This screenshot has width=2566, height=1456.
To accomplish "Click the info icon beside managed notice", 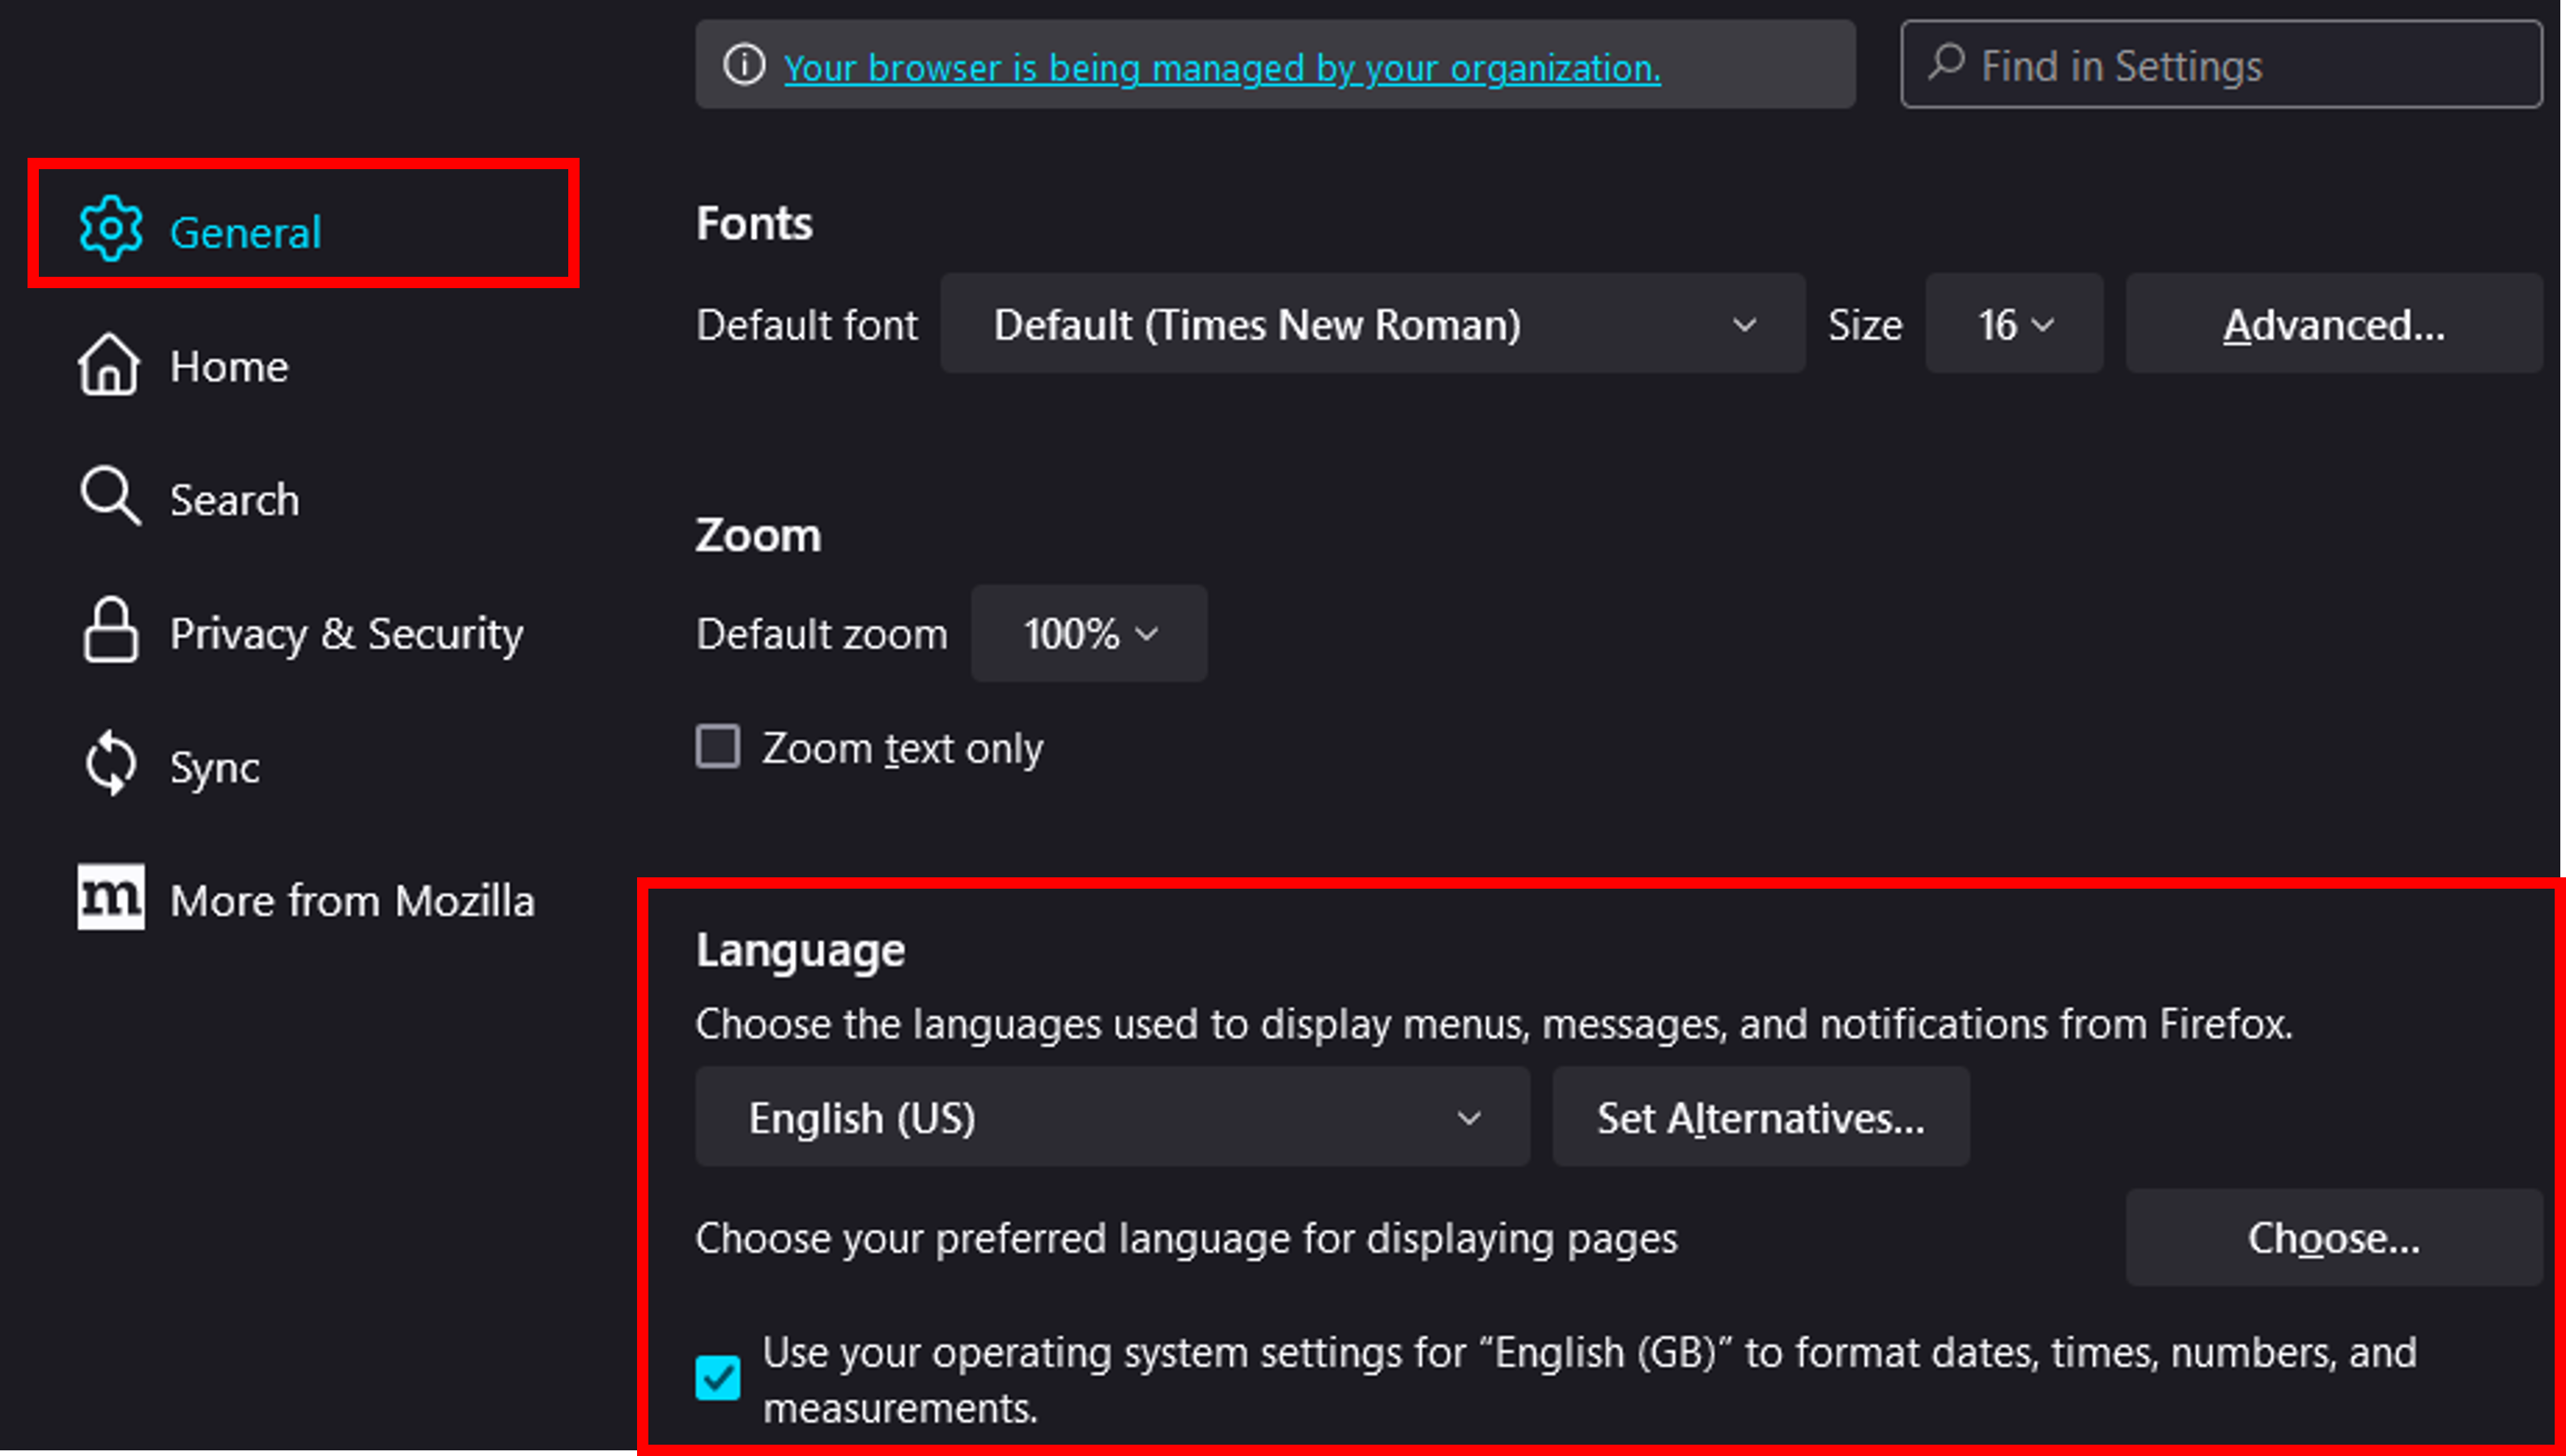I will (x=744, y=66).
